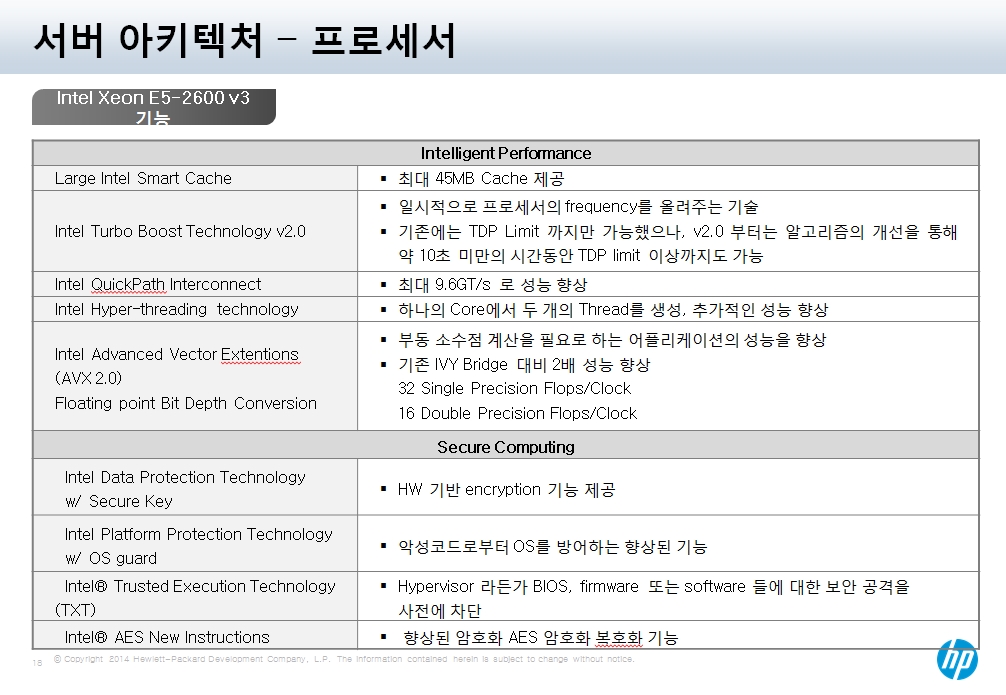
Task: Click "Intel® Trusted Execution Technology" text
Action: coord(200,586)
